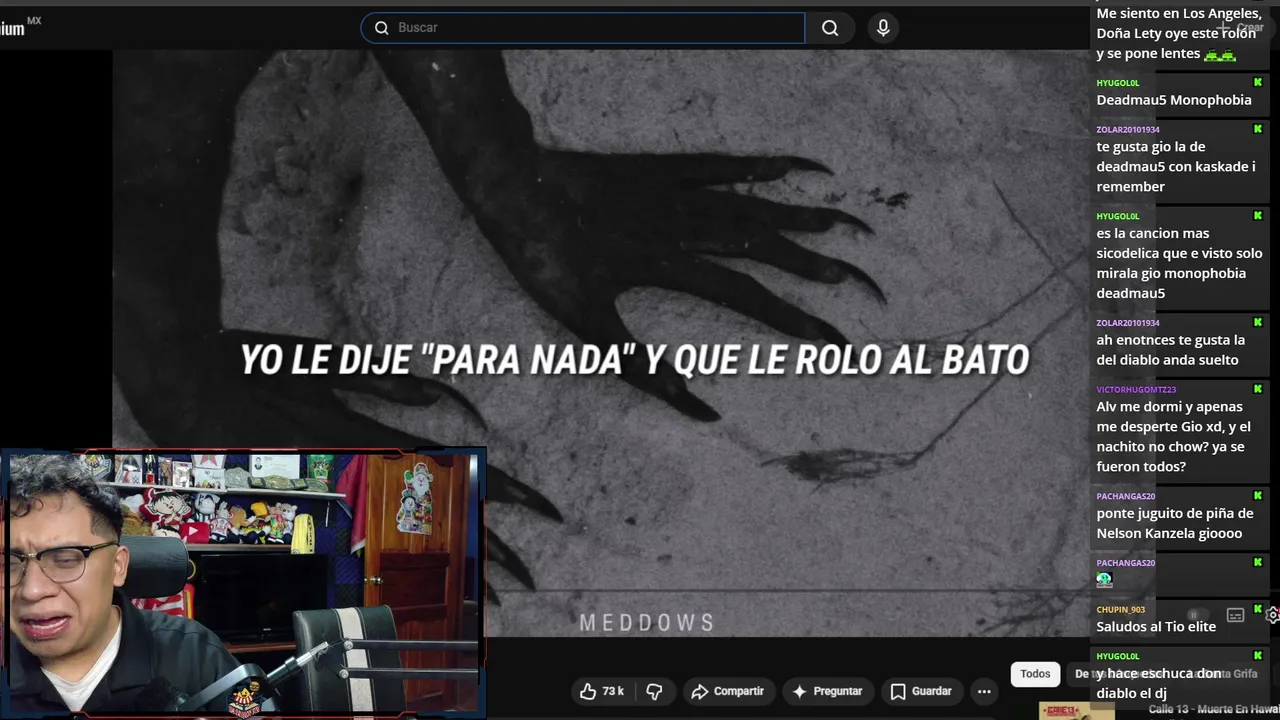The image size is (1280, 720).
Task: Click chat username PACHANGAS20 above 'ponte juguito'
Action: (1125, 496)
